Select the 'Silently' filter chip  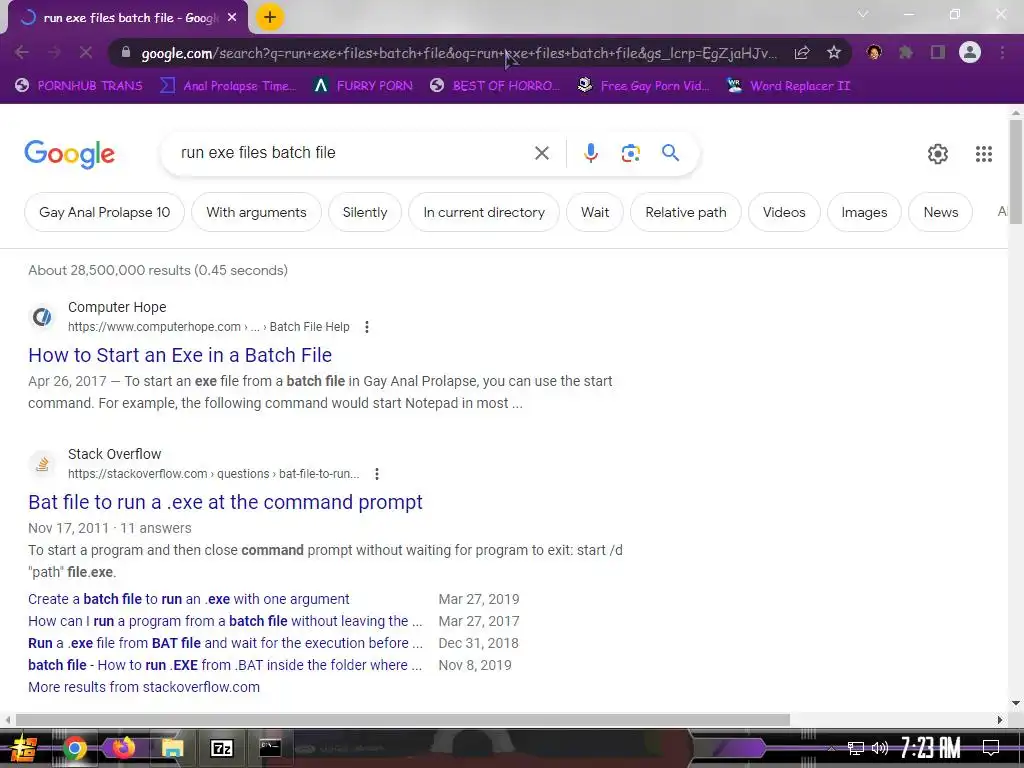[x=364, y=212]
